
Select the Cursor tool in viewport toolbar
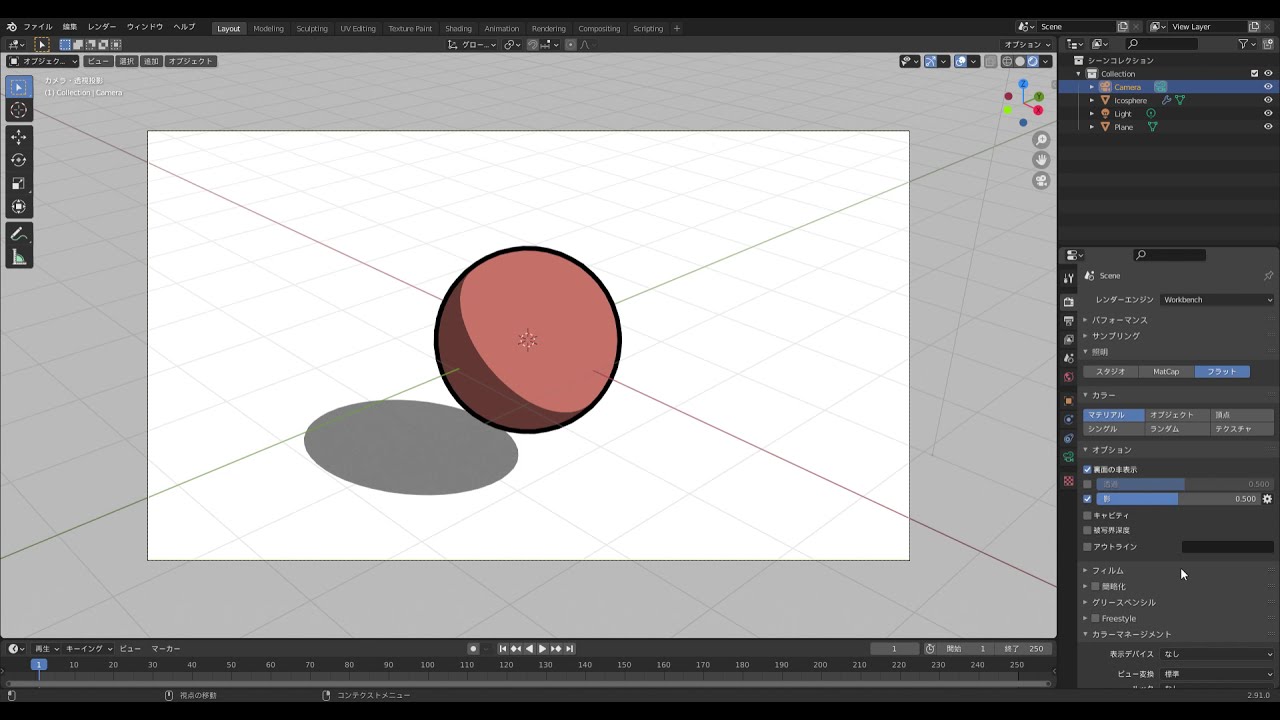pos(18,111)
